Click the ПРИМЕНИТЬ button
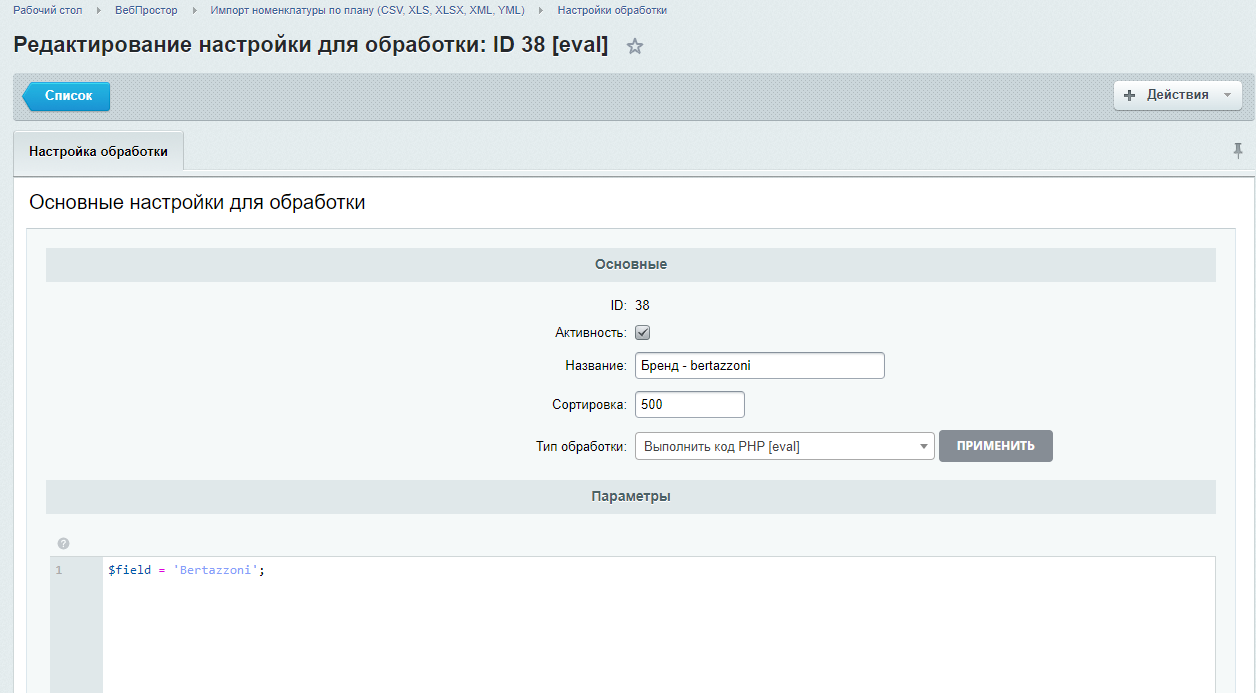 (996, 446)
